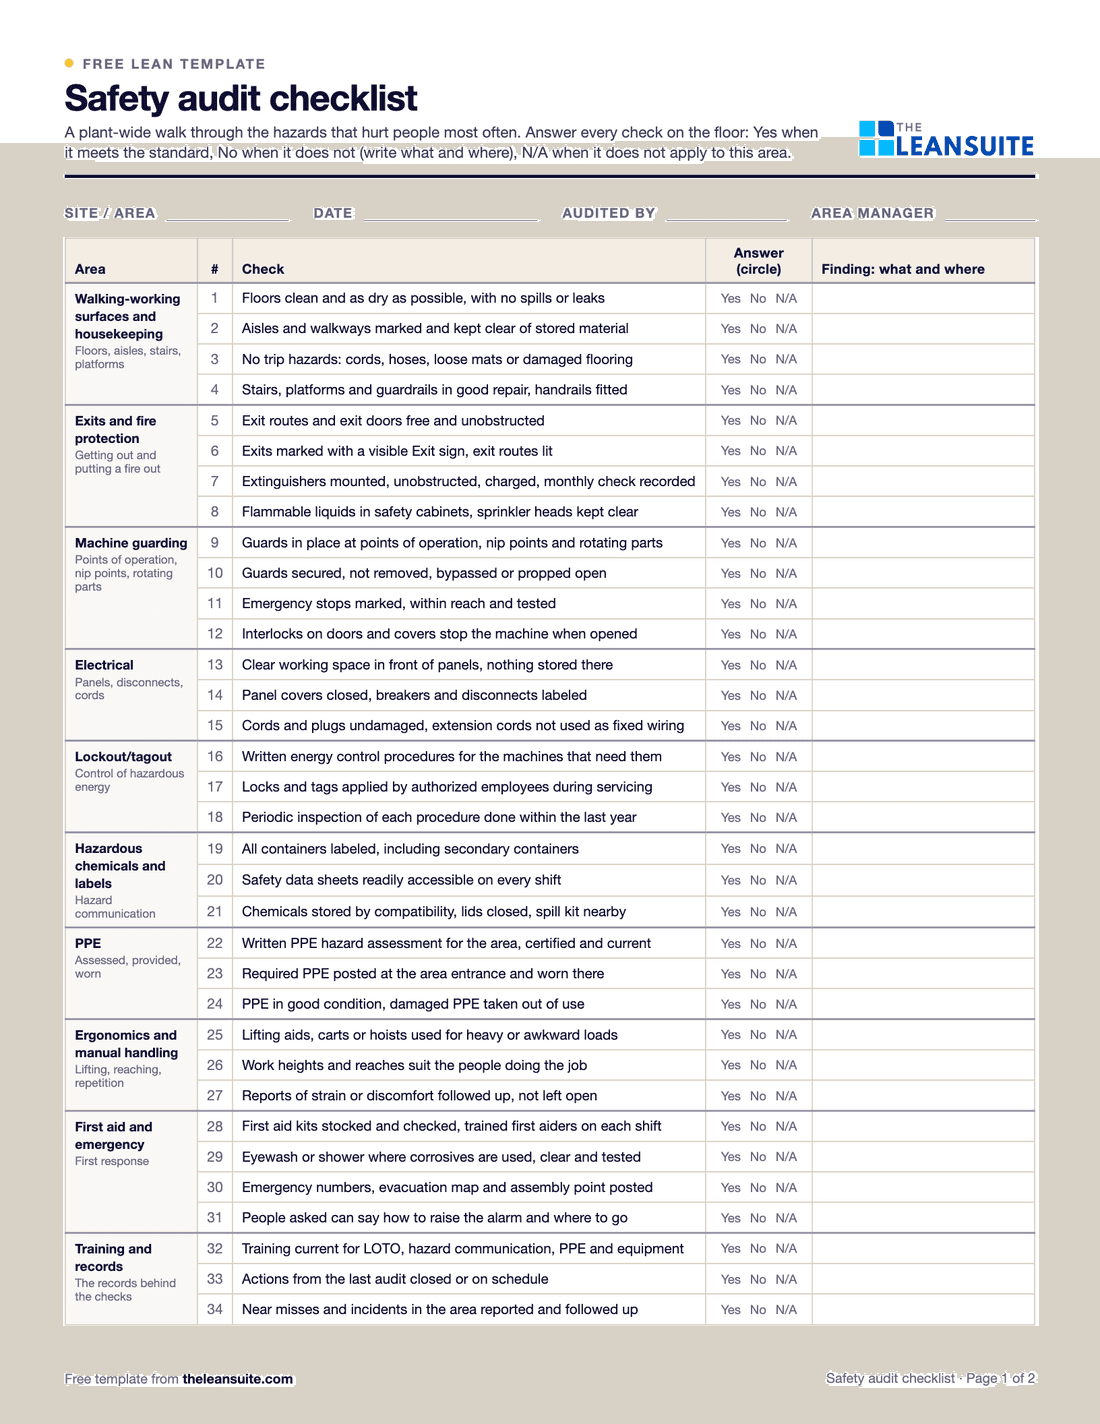Select the 'Walking-working surfaces and housekeeping' area cell
This screenshot has height=1424, width=1100.
[x=131, y=344]
